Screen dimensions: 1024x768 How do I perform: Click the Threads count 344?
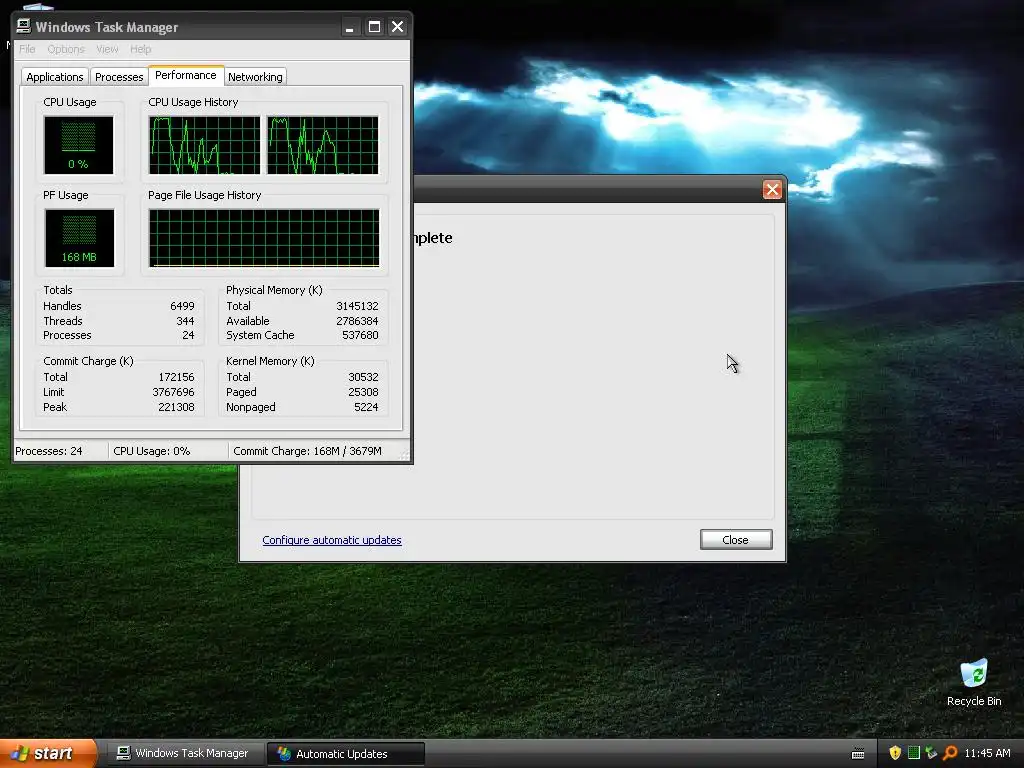pos(185,321)
